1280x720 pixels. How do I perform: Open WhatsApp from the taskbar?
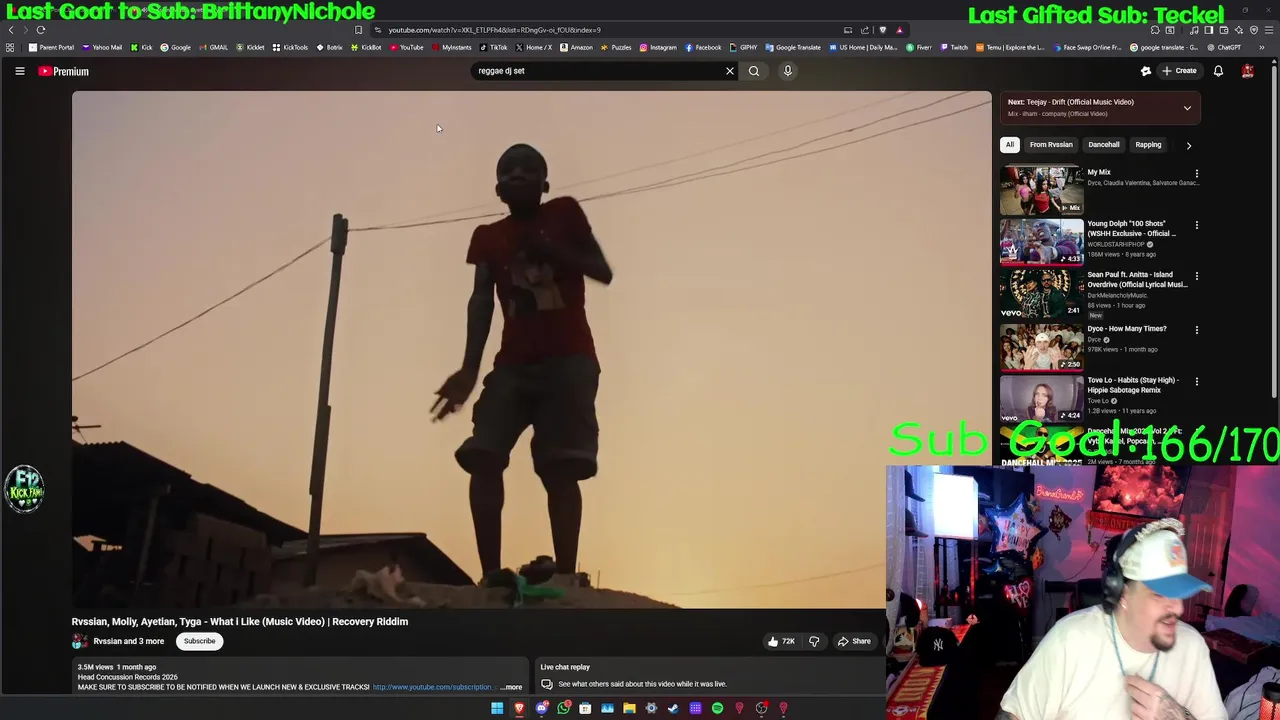(x=563, y=708)
